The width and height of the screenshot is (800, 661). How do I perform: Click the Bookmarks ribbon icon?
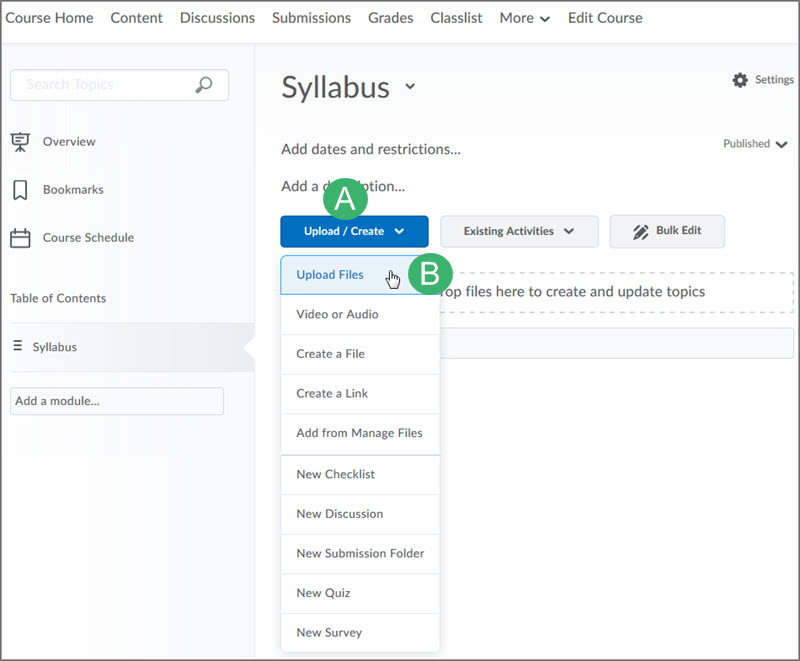(20, 190)
